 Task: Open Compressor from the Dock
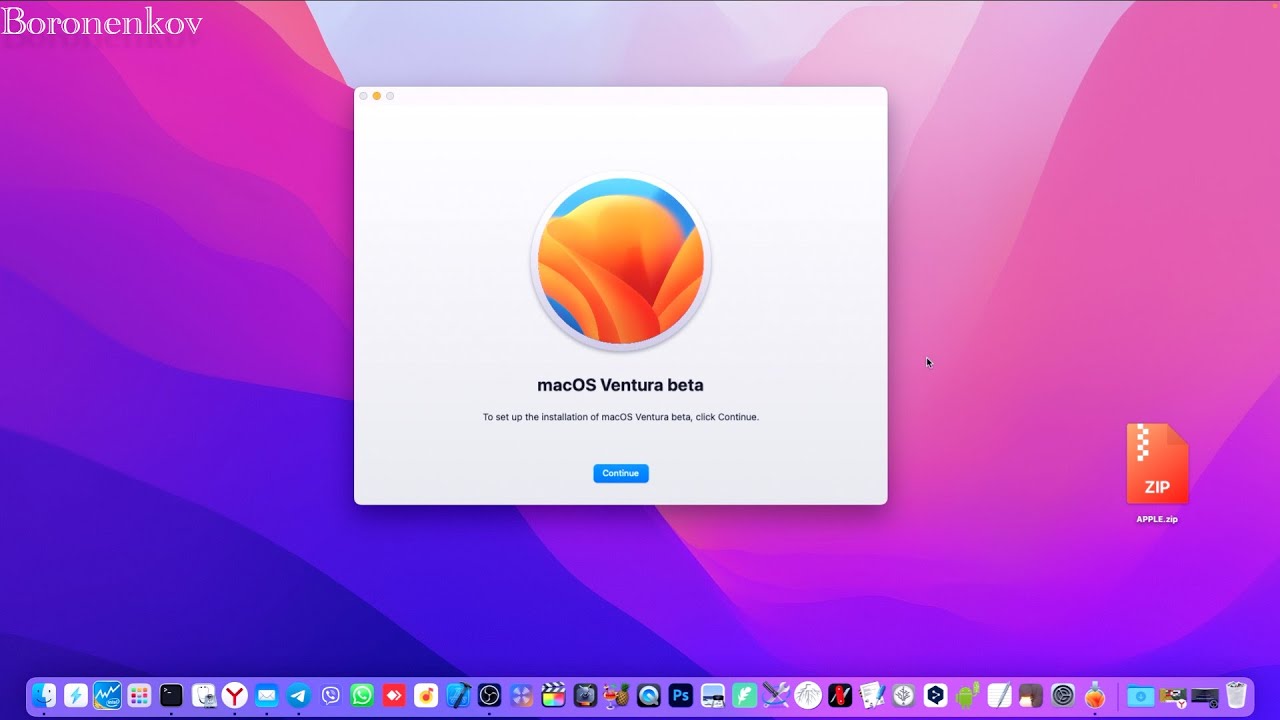pos(585,695)
